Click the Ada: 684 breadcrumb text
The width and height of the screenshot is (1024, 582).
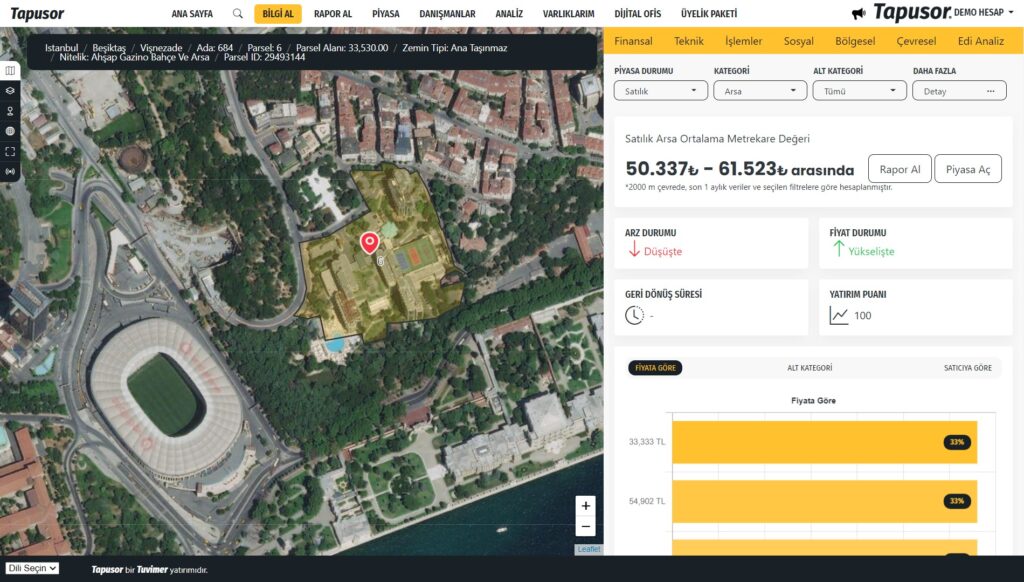coord(215,48)
